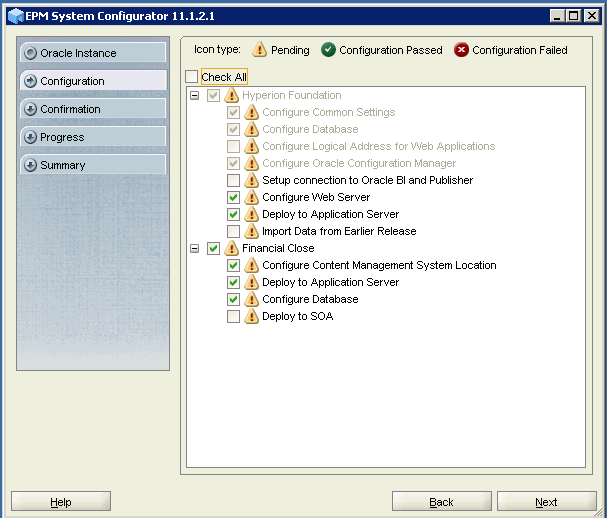Click the EPM System Configurator title icon
Viewport: 607px width, 518px height.
[16, 16]
